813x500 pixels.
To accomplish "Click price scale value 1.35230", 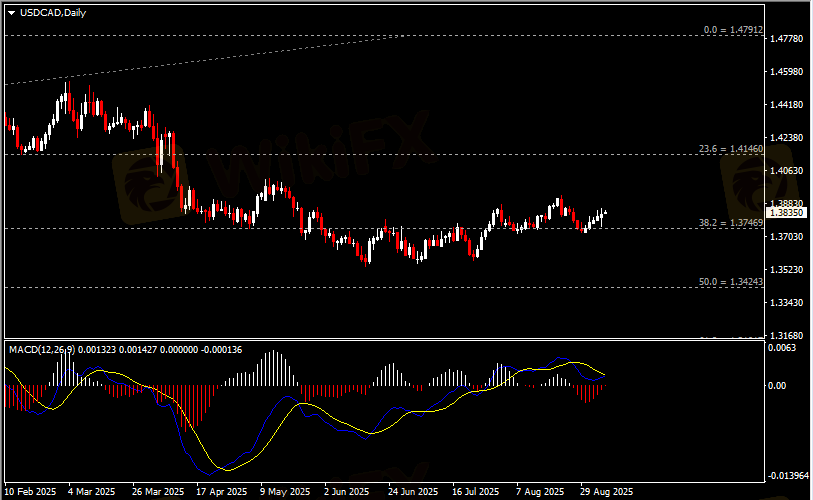I will [787, 269].
